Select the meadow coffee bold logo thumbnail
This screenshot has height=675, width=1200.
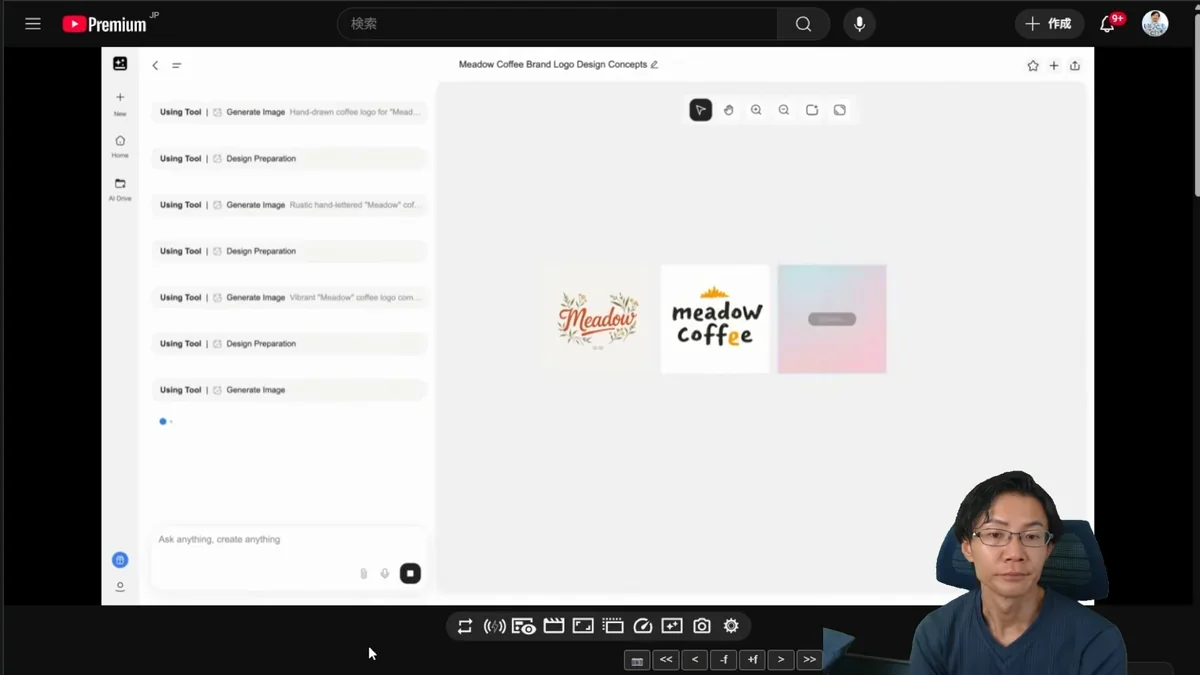715,319
